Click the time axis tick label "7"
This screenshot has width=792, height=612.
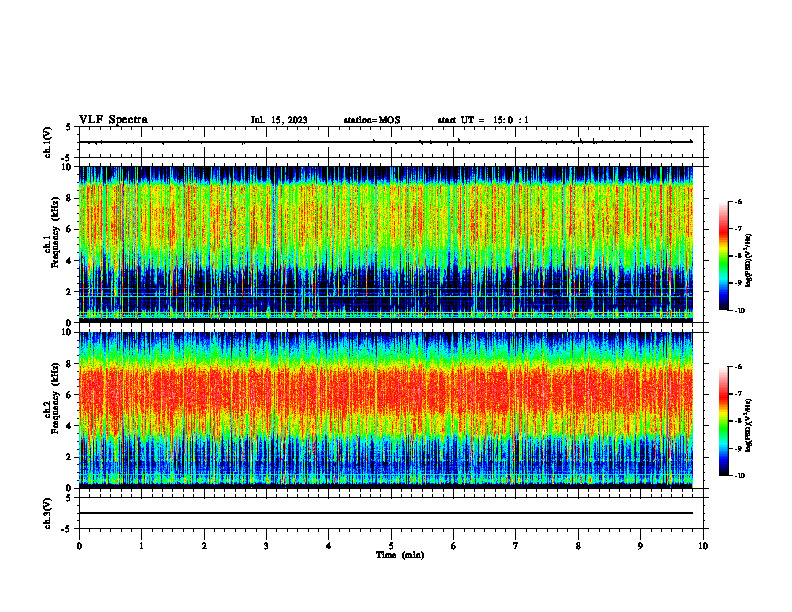click(516, 546)
